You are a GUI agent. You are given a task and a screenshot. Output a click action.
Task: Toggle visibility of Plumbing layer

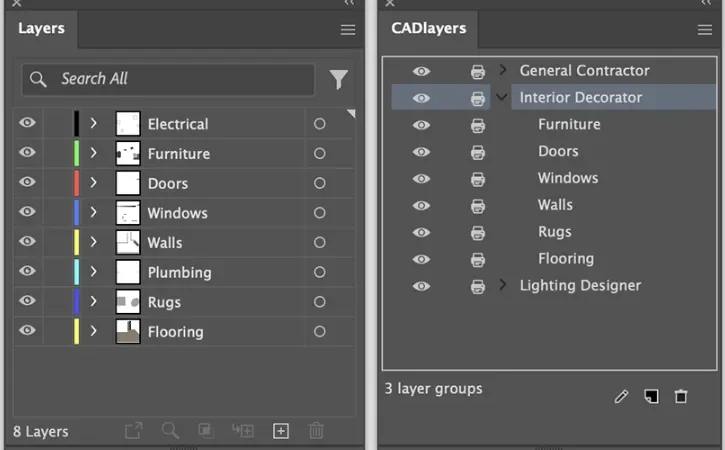[27, 271]
